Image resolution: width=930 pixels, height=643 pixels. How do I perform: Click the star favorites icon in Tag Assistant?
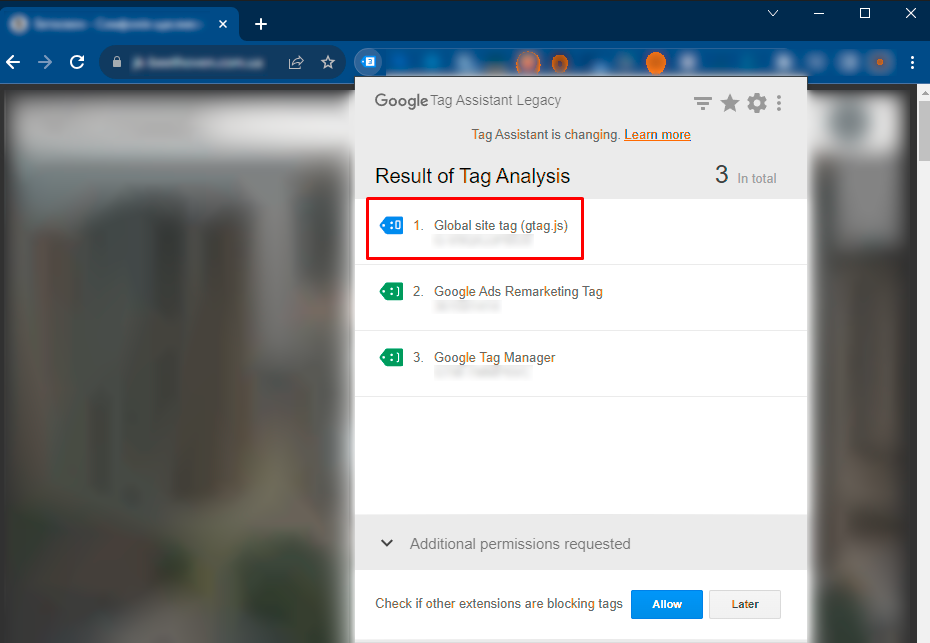pyautogui.click(x=730, y=103)
